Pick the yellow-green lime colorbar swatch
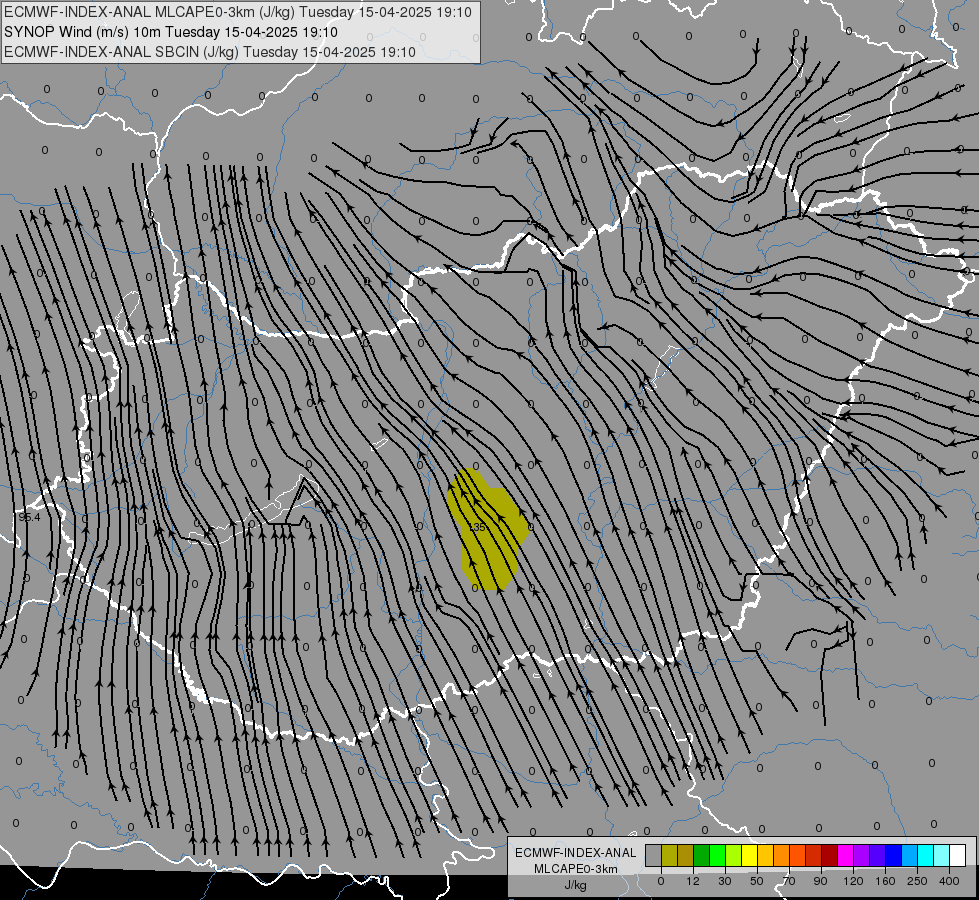The height and width of the screenshot is (900, 979). [734, 855]
